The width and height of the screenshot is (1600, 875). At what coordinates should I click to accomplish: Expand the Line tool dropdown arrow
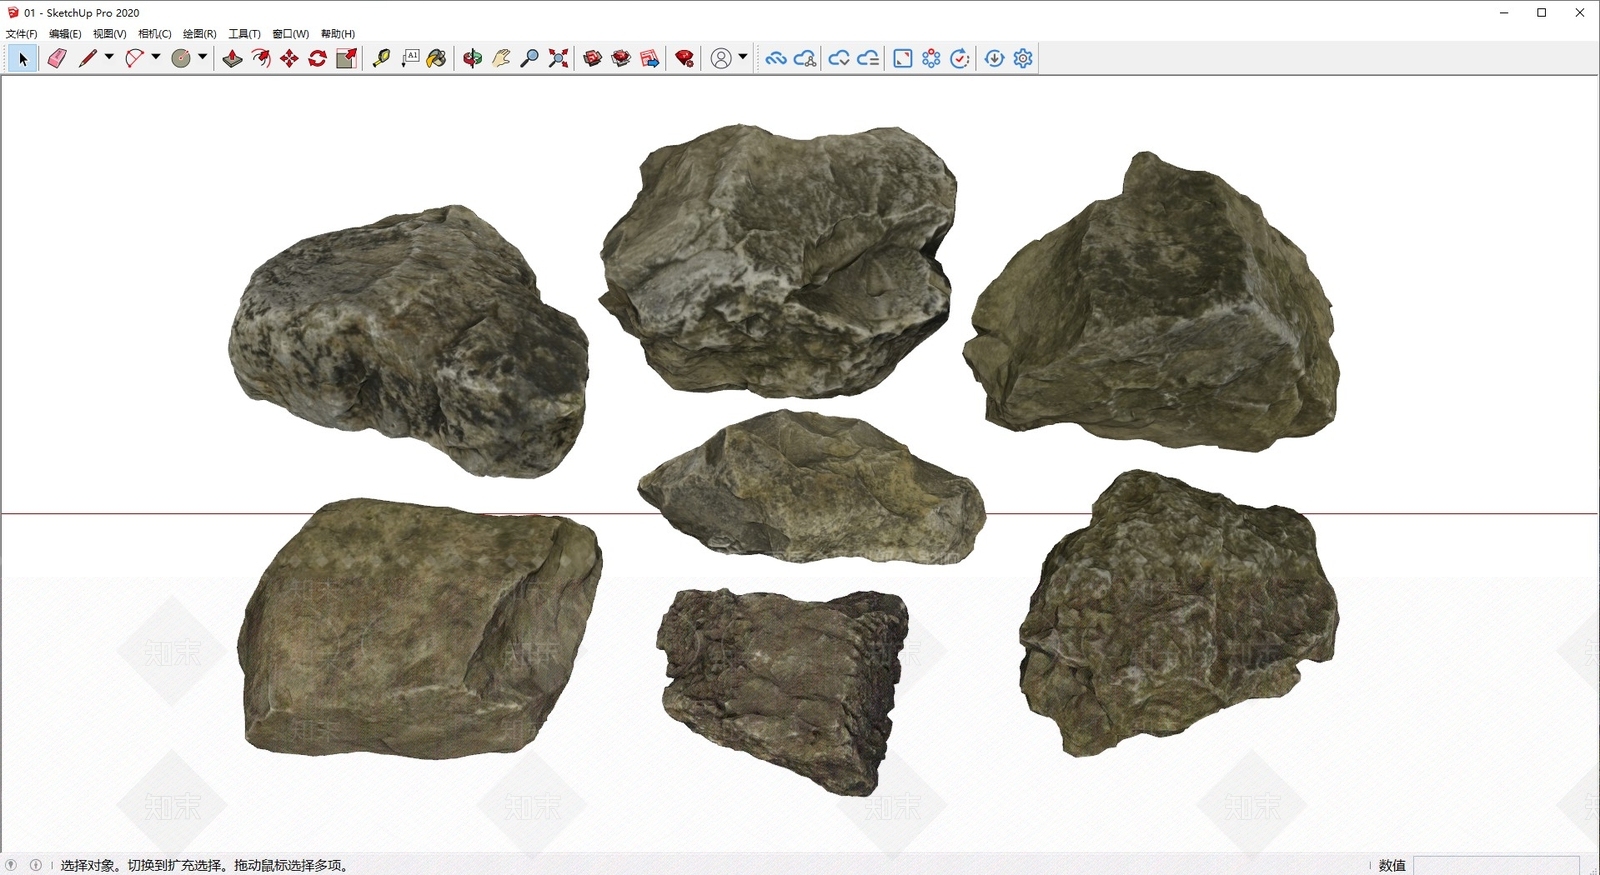coord(109,57)
